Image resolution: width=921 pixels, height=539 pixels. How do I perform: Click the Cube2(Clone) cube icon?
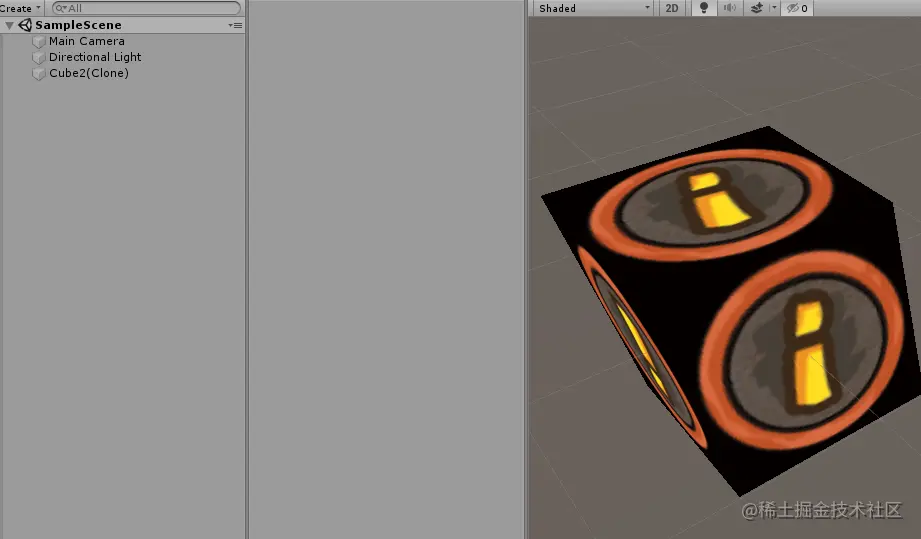pos(39,73)
